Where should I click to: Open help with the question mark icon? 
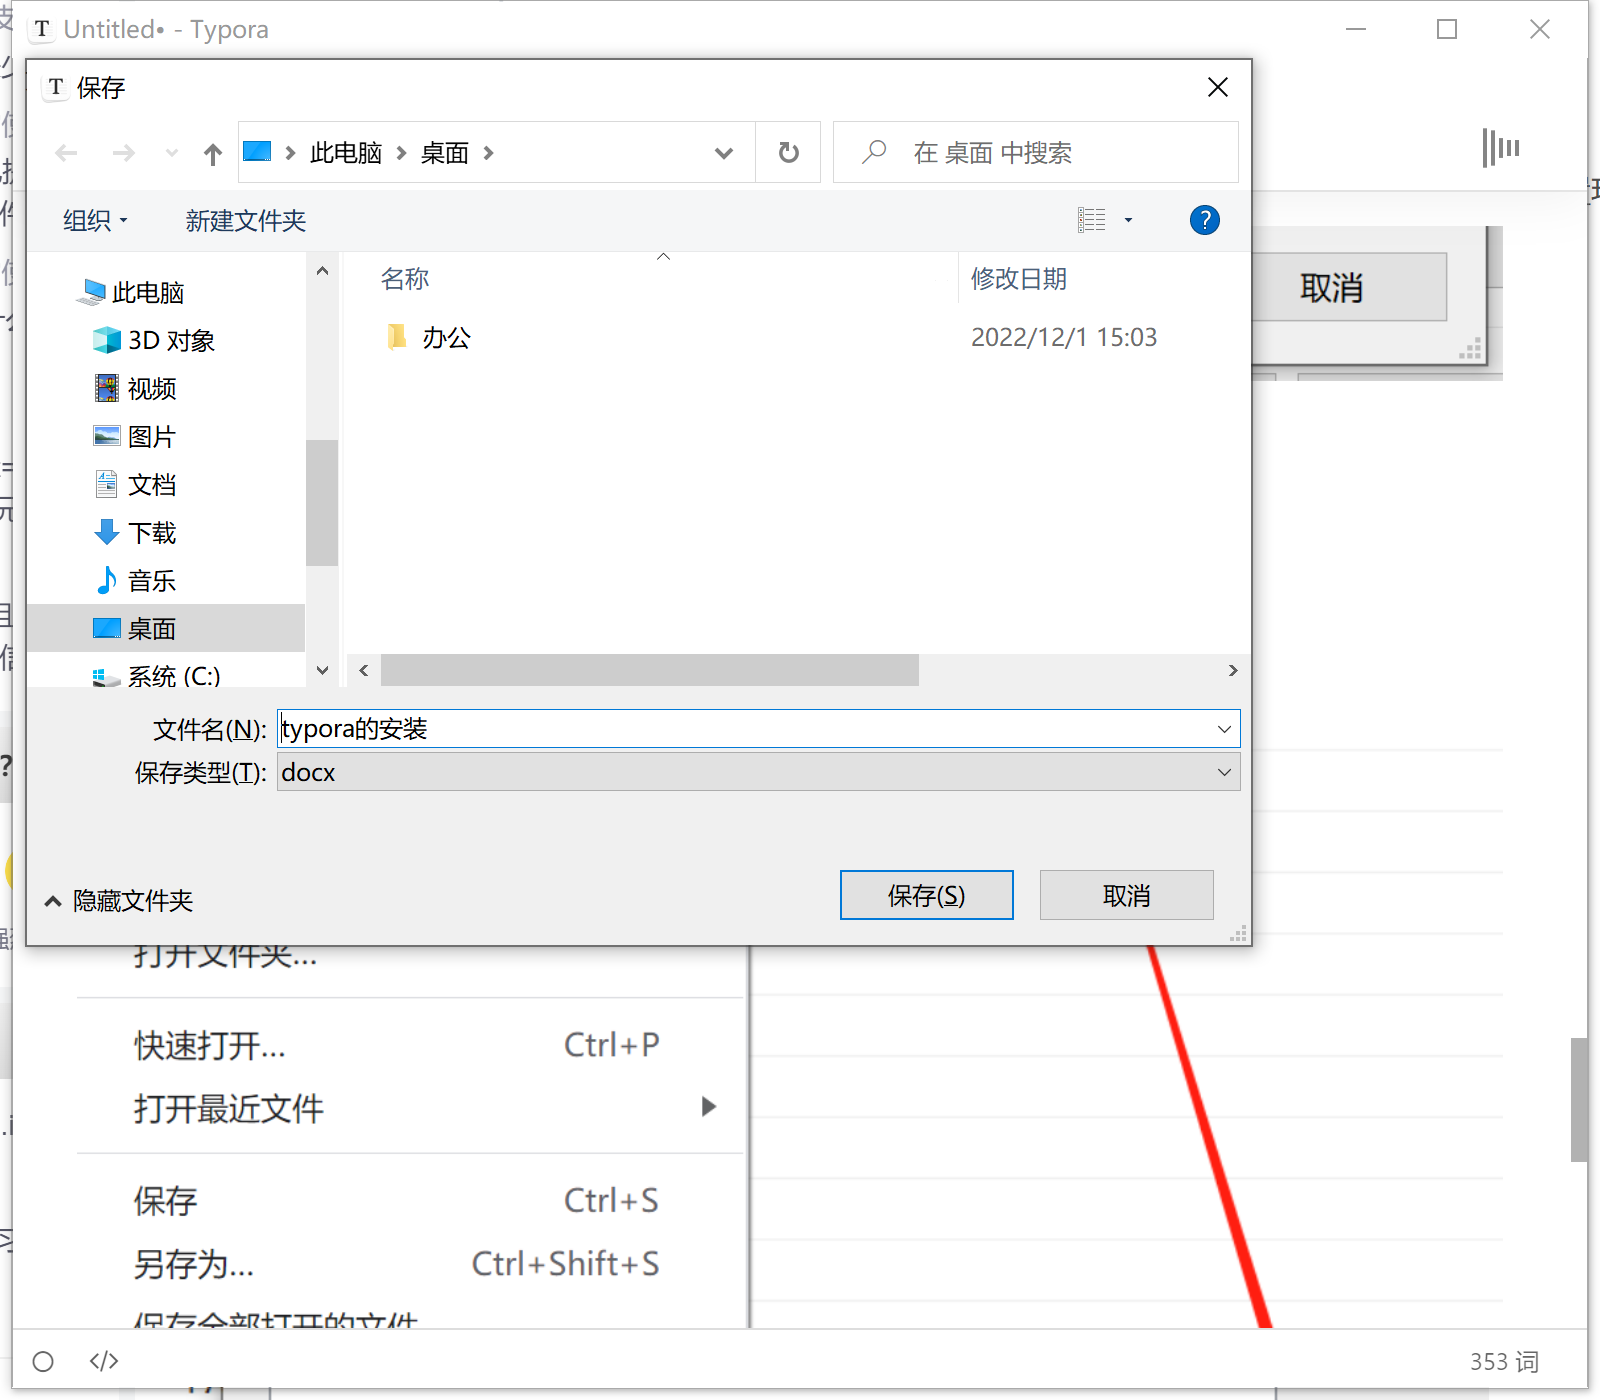1205,220
